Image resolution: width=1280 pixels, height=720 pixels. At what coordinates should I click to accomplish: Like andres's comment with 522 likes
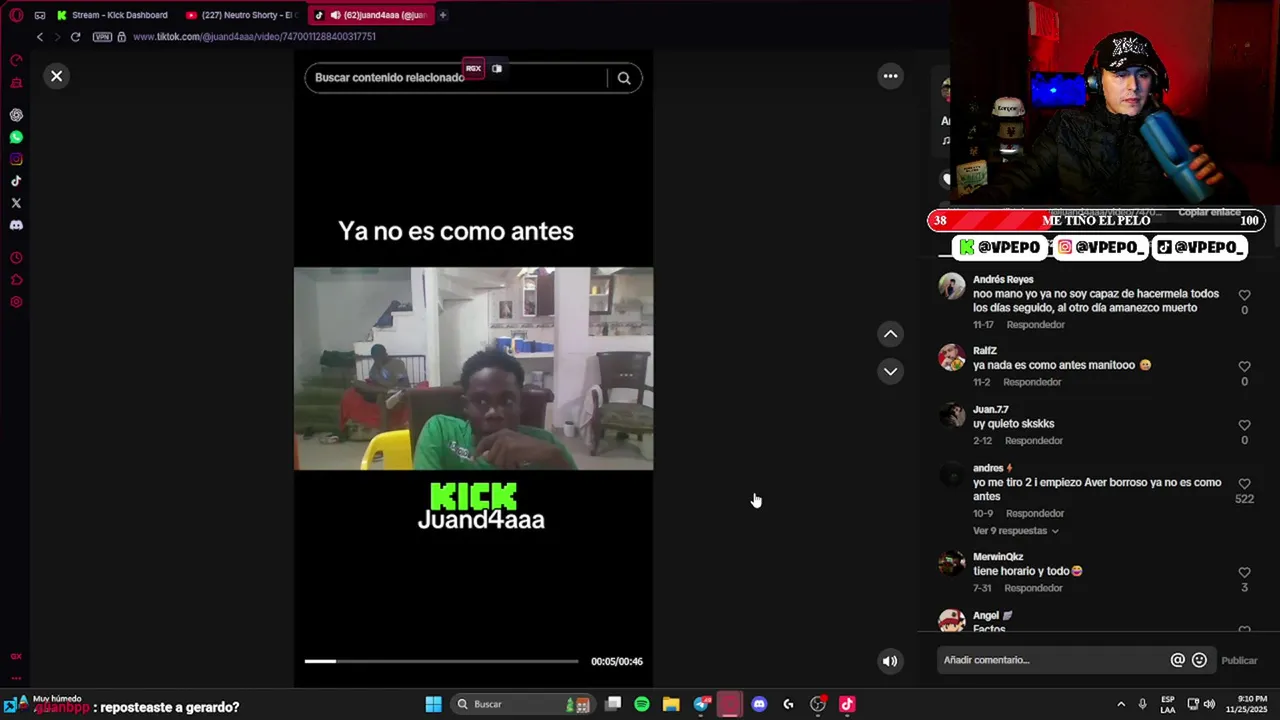[1244, 484]
